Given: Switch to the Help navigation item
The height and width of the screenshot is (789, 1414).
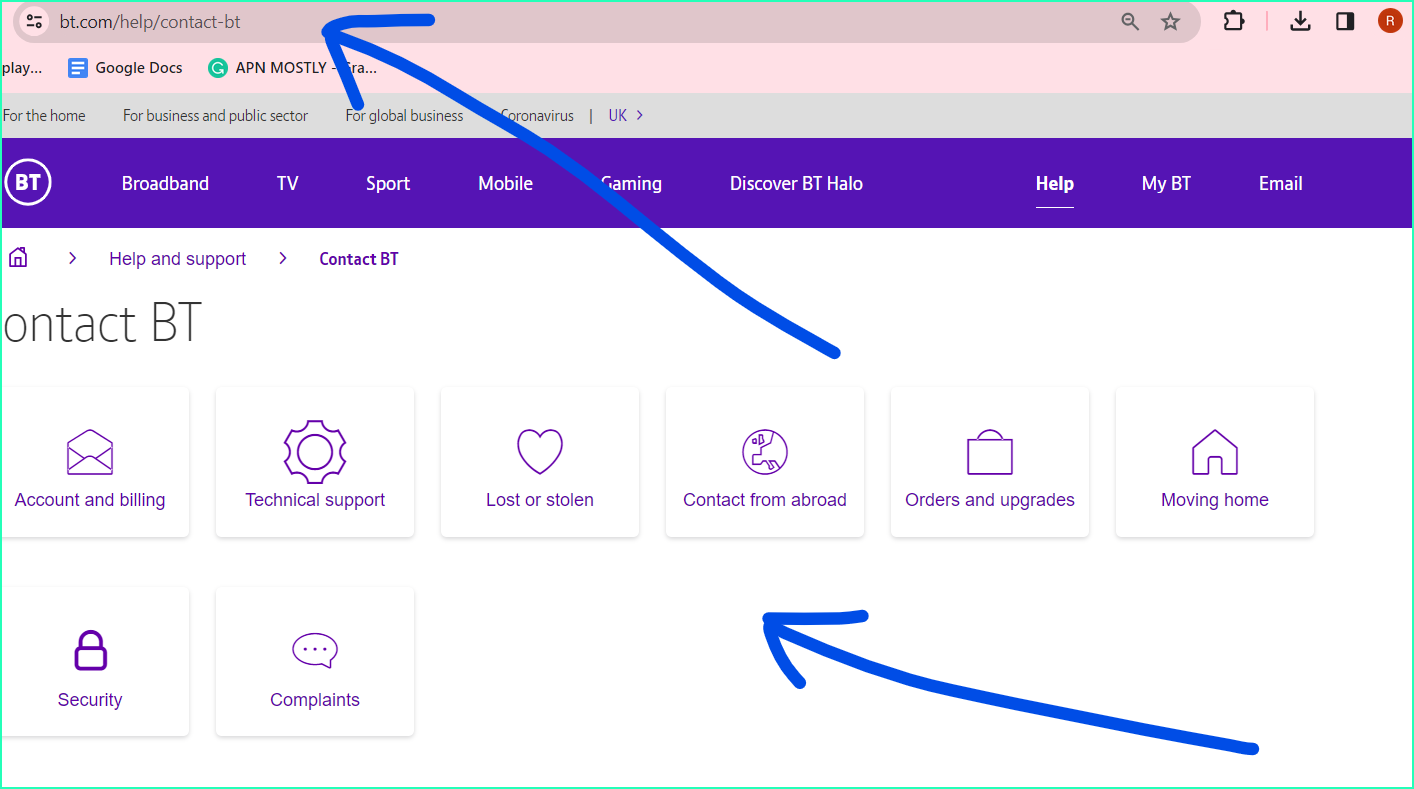Looking at the screenshot, I should 1054,183.
